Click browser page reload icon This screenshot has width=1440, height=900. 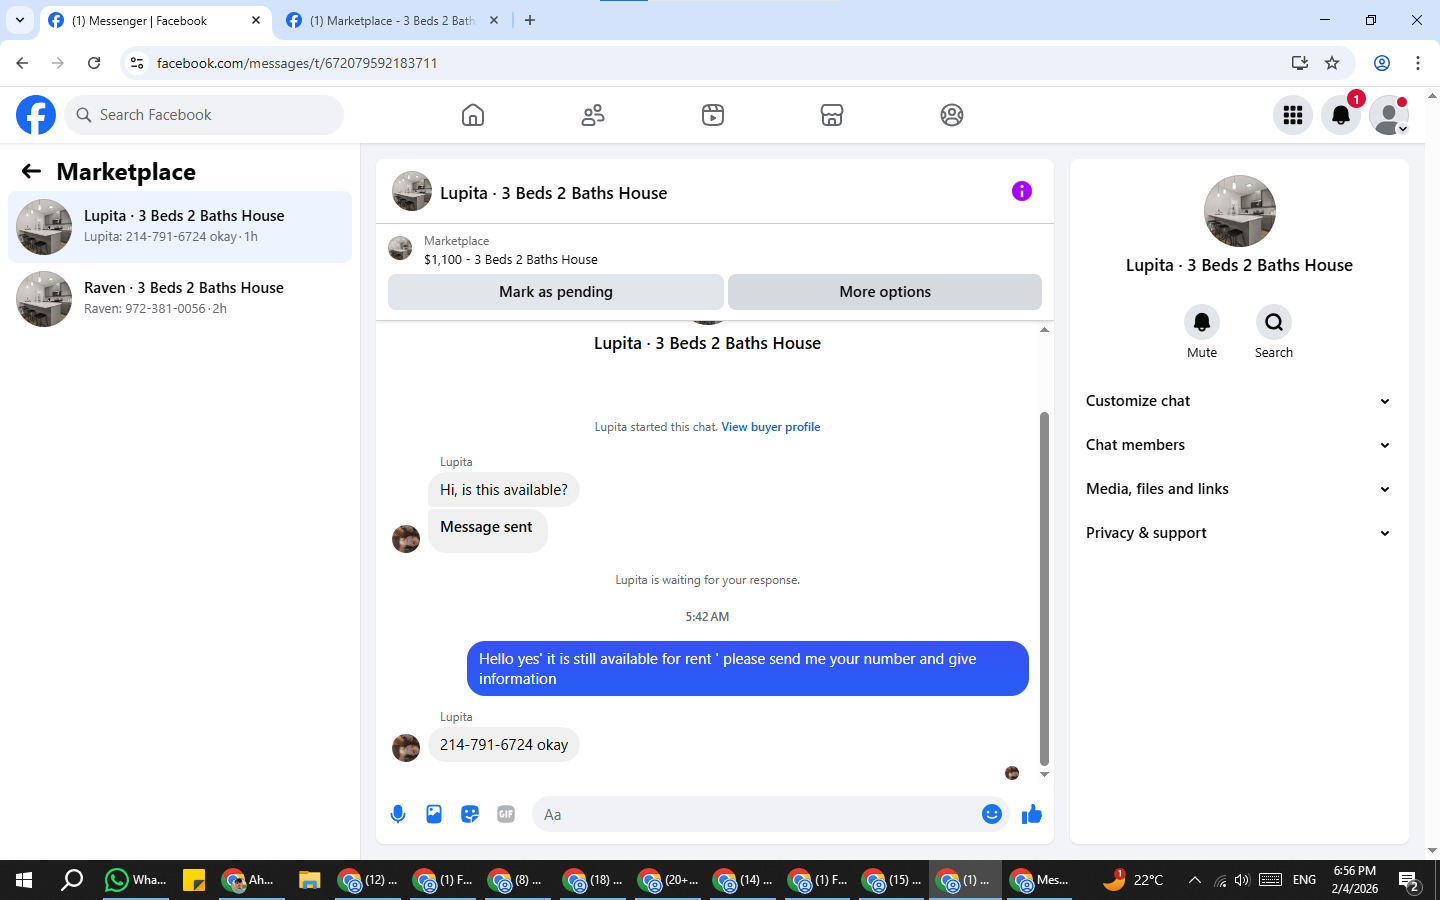[94, 63]
